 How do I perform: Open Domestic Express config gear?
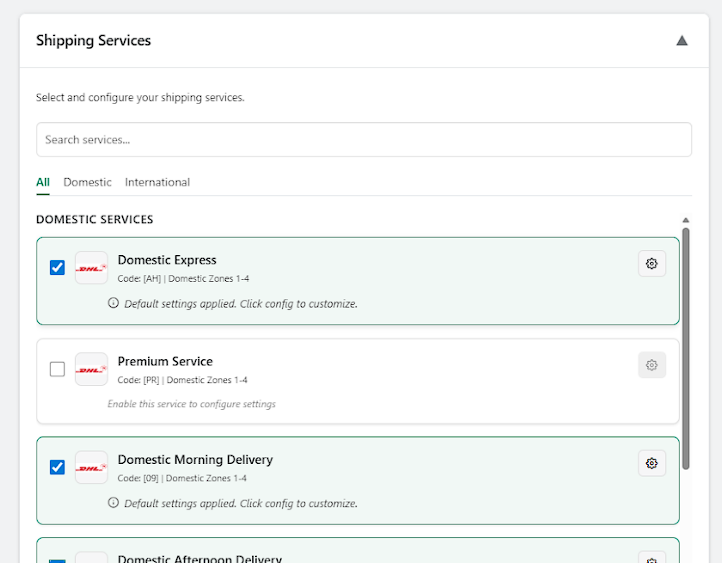point(652,263)
